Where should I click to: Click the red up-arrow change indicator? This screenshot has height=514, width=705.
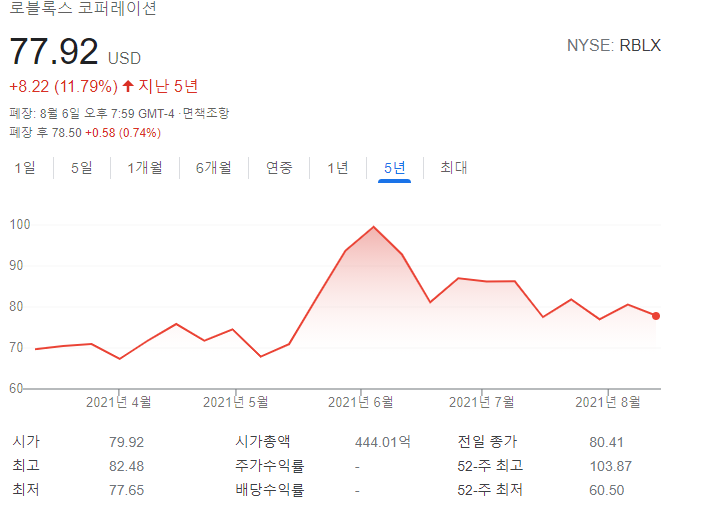(128, 86)
